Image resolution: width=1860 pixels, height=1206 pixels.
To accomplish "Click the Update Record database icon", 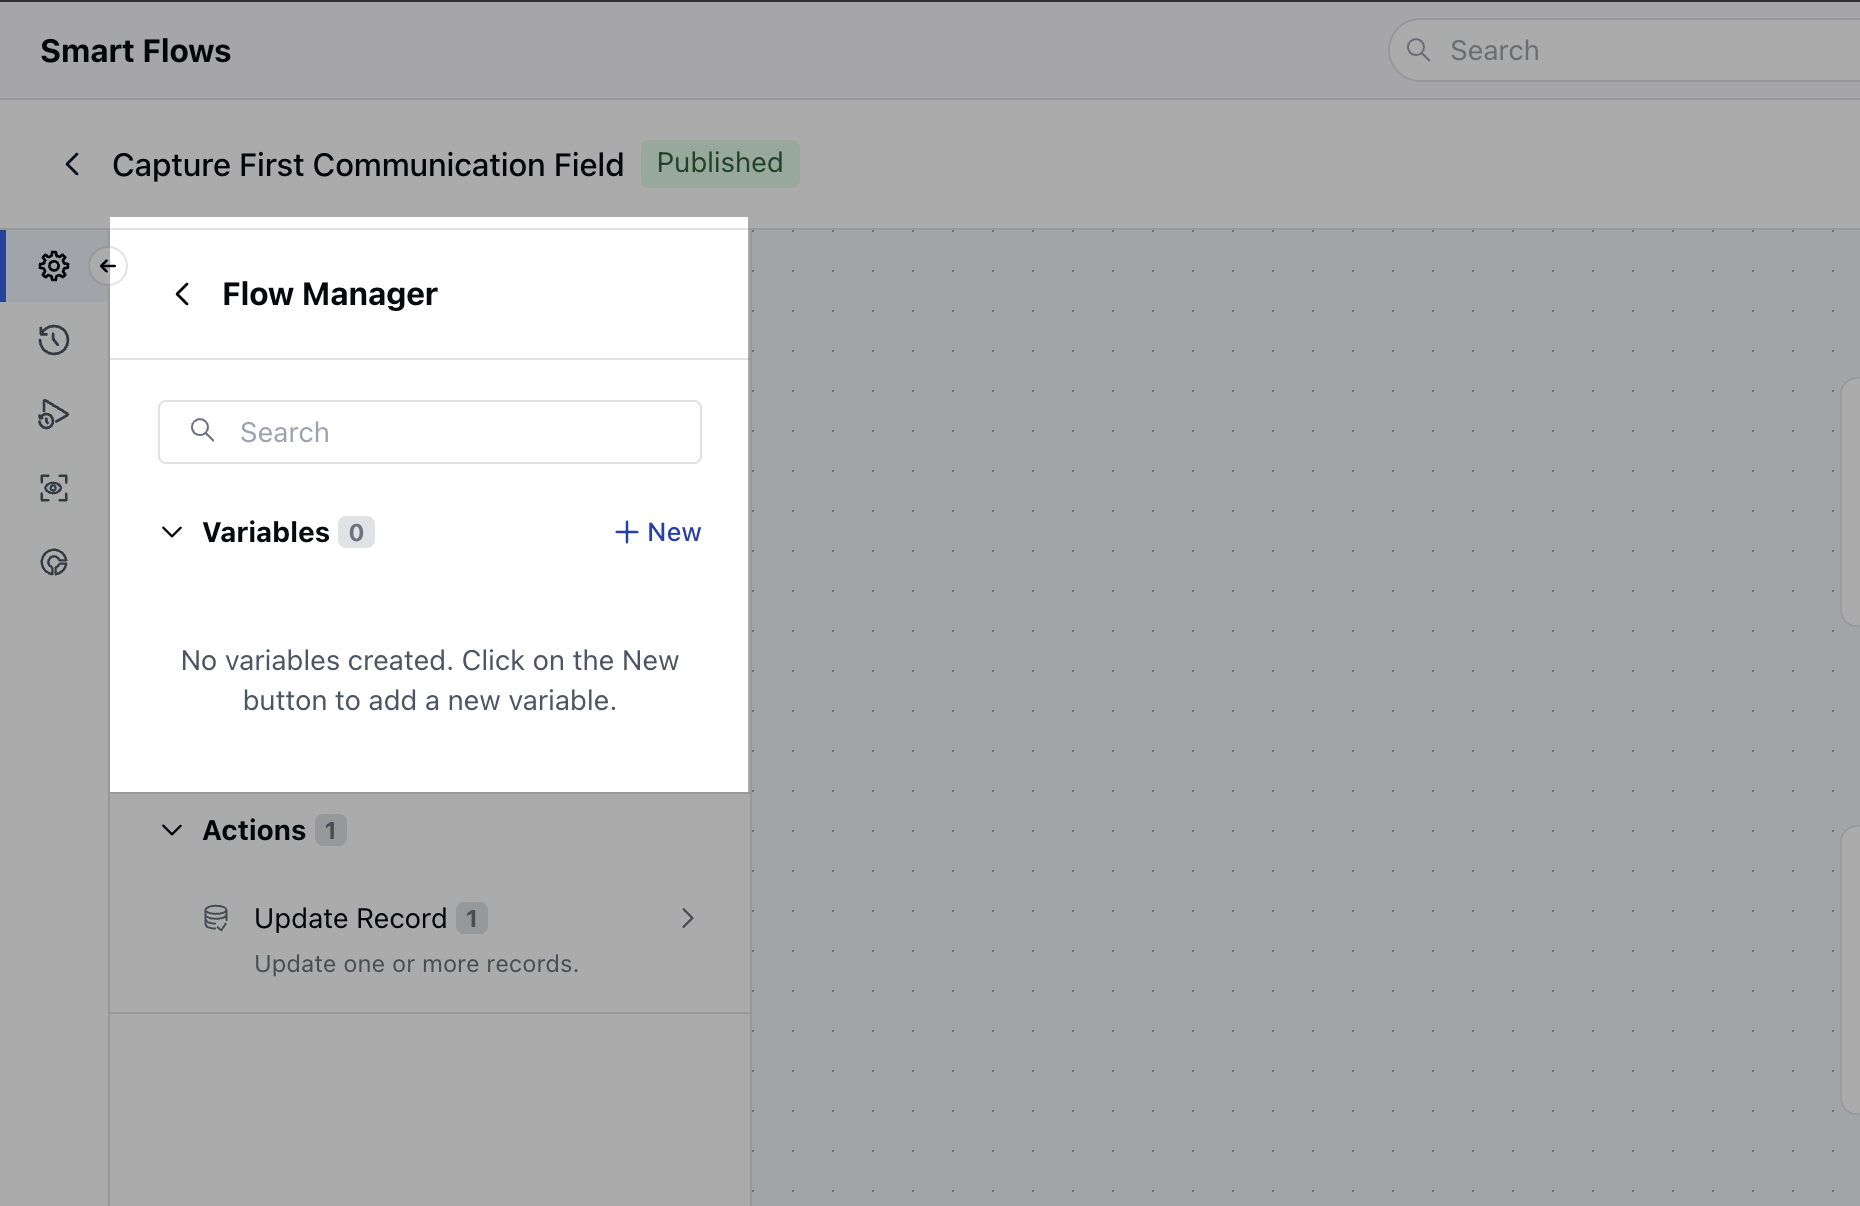I will pos(216,917).
